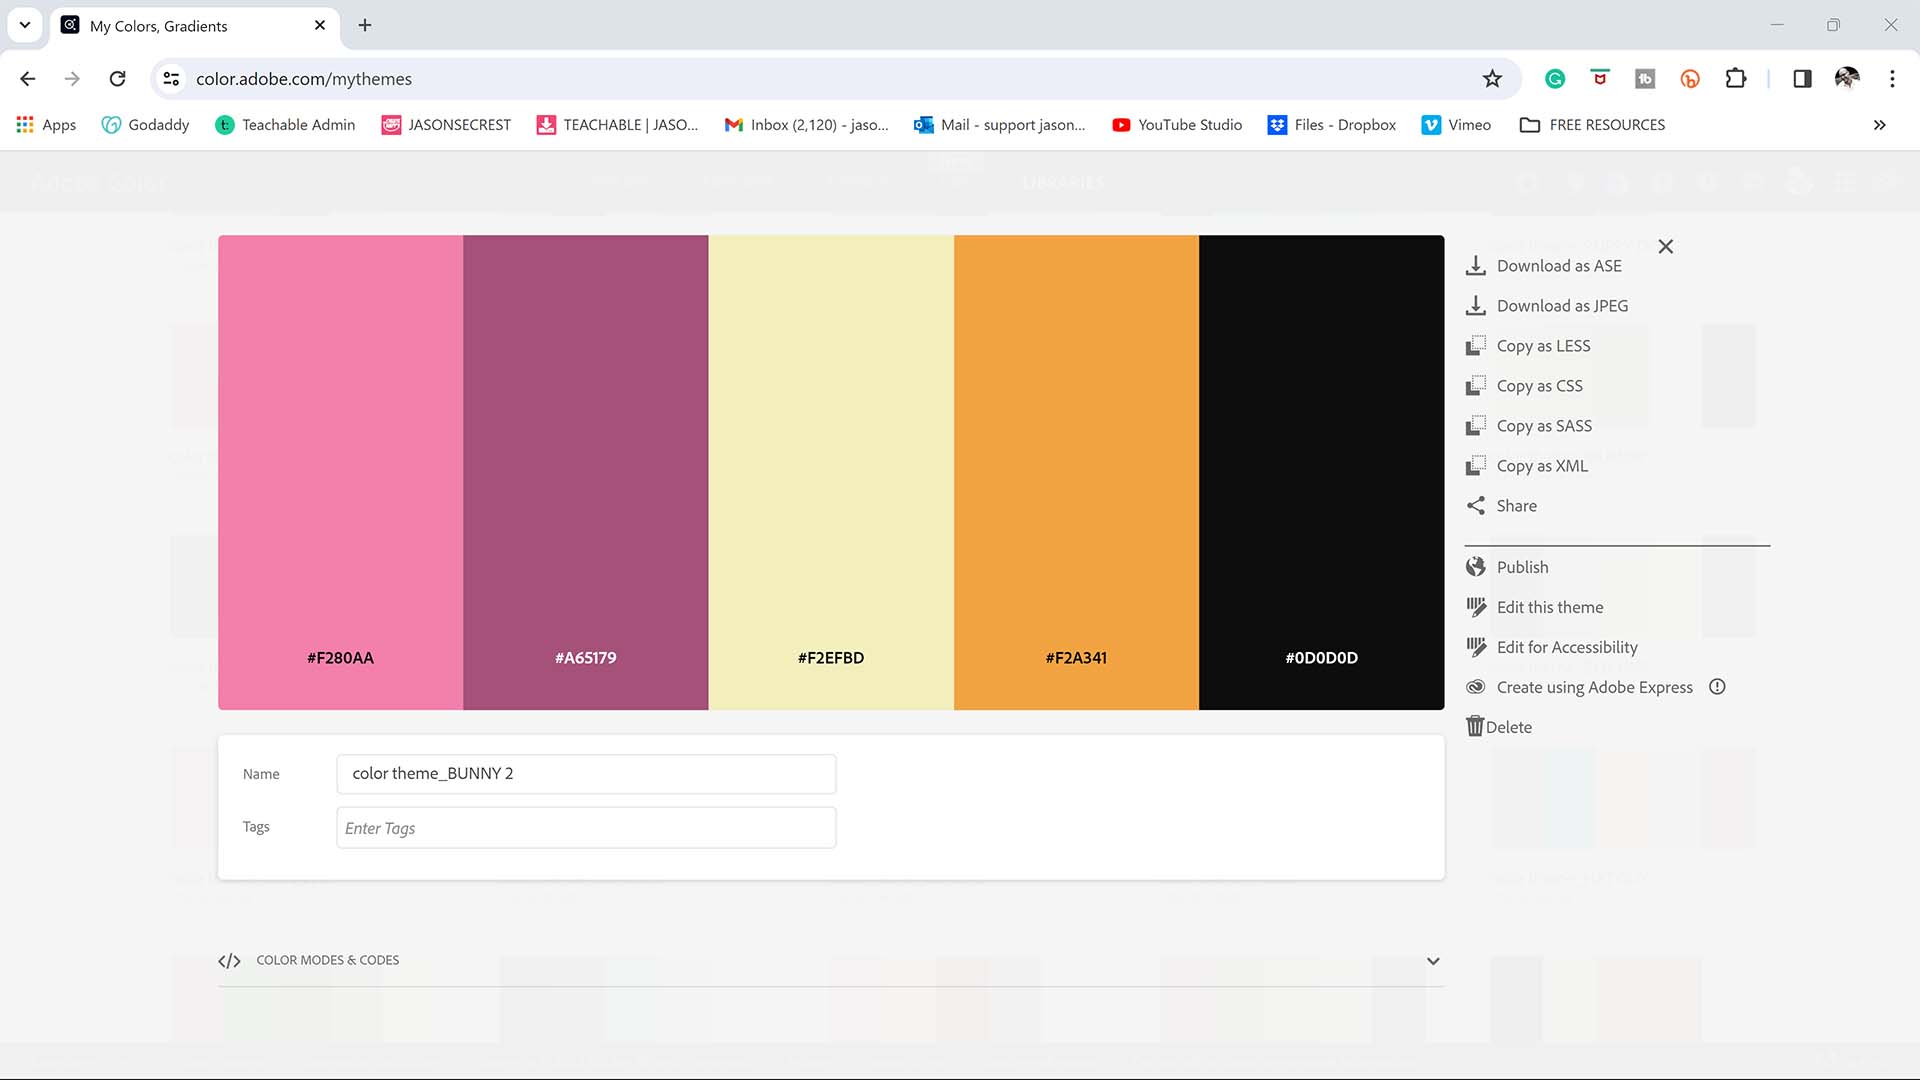Click the Download as JPEG icon

click(x=1475, y=306)
